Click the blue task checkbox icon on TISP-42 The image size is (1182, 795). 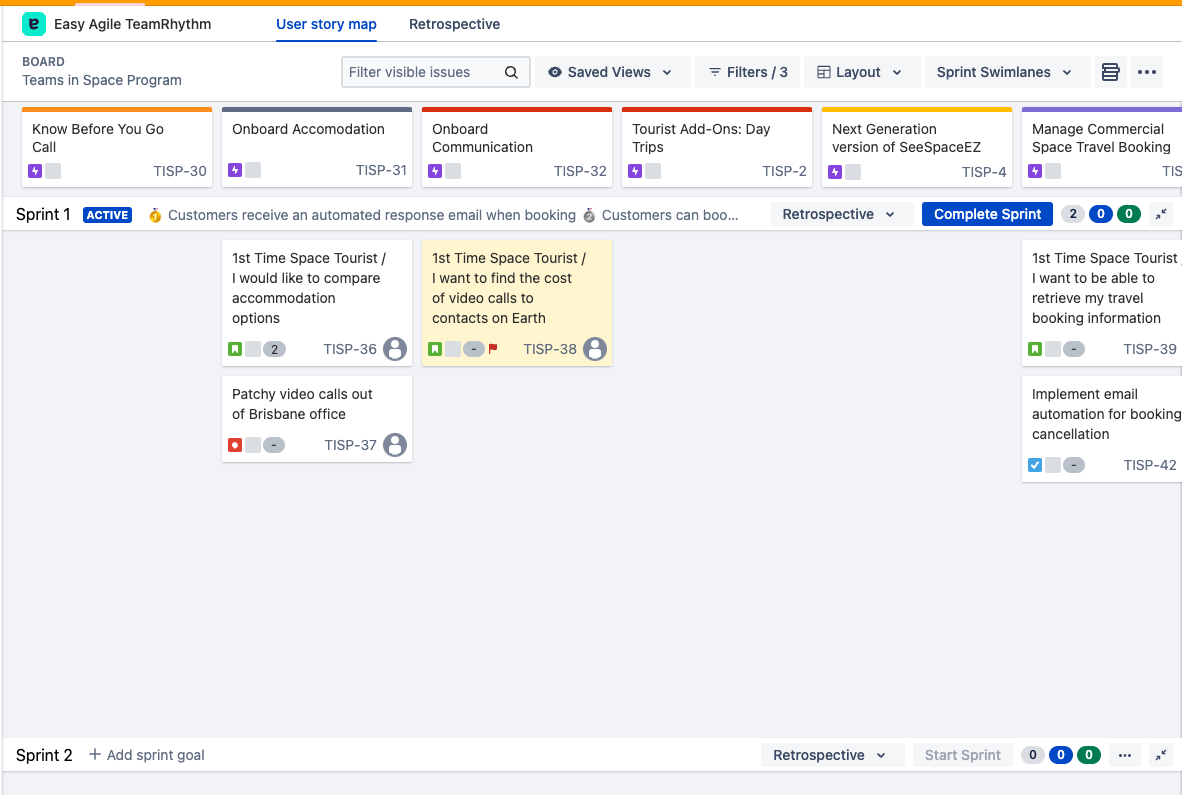pos(1035,465)
